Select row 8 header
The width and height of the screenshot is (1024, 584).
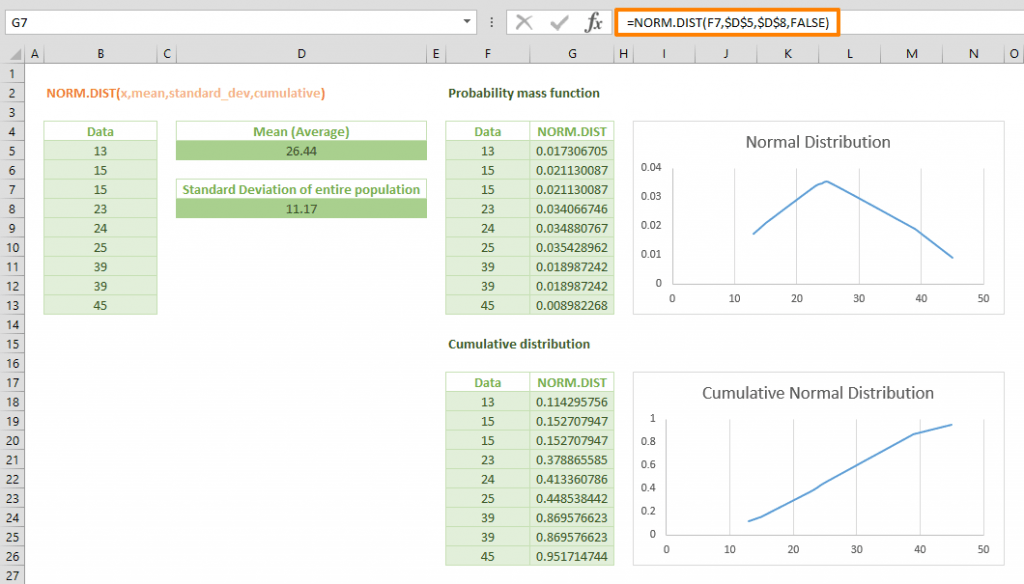tap(12, 209)
